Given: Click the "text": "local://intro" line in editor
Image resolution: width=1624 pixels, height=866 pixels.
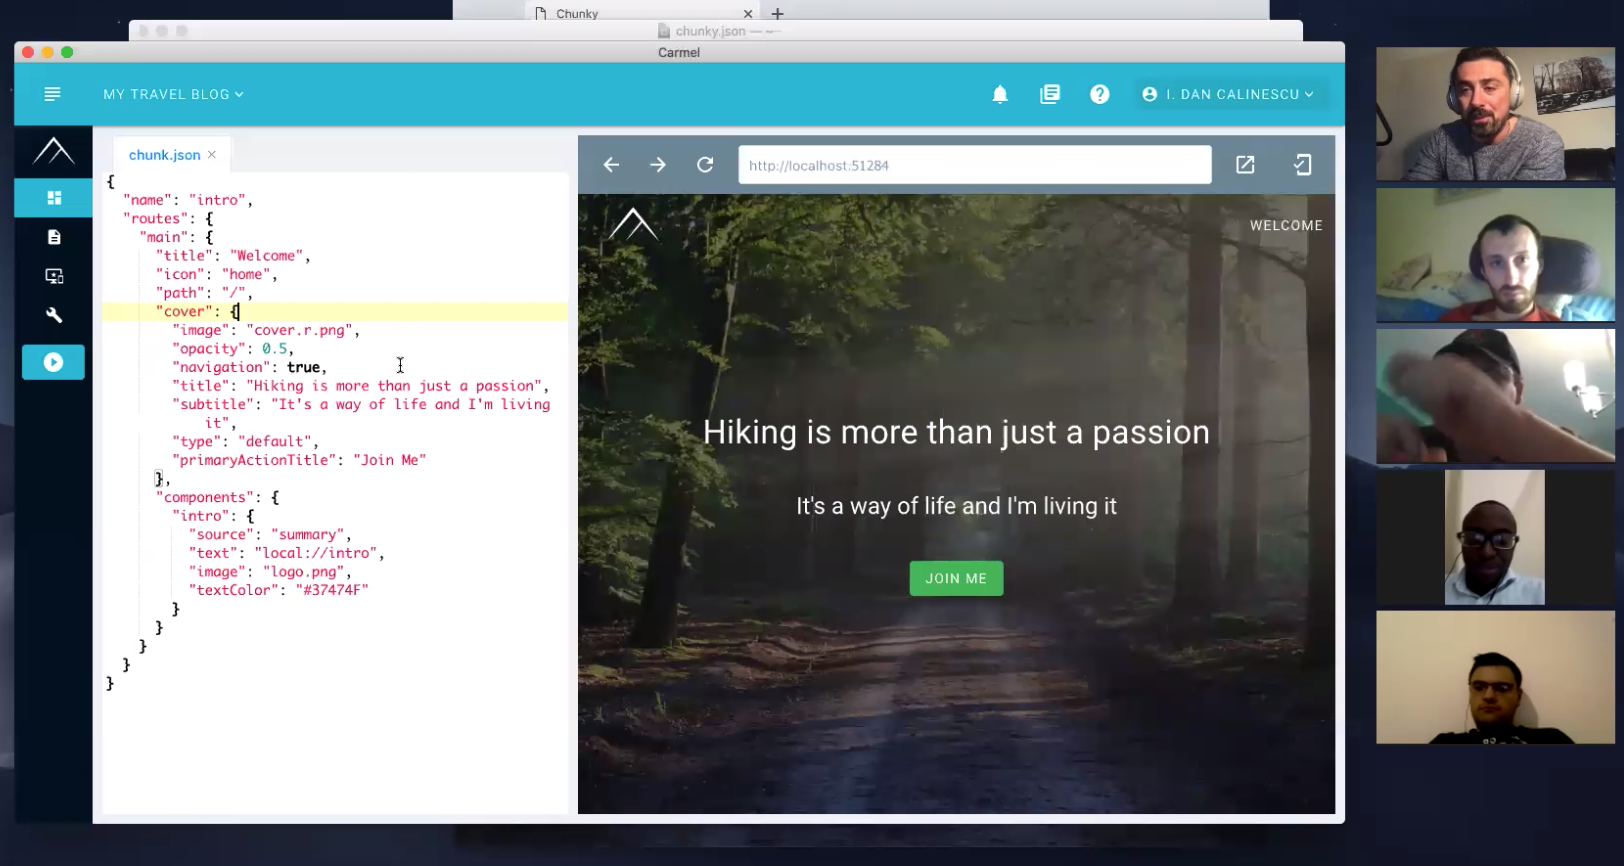Looking at the screenshot, I should click(x=287, y=553).
